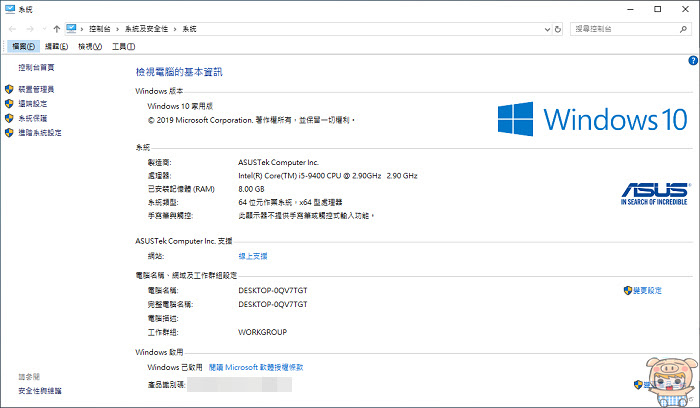Click the 檢視電腦的基本資訊 heading

click(179, 72)
